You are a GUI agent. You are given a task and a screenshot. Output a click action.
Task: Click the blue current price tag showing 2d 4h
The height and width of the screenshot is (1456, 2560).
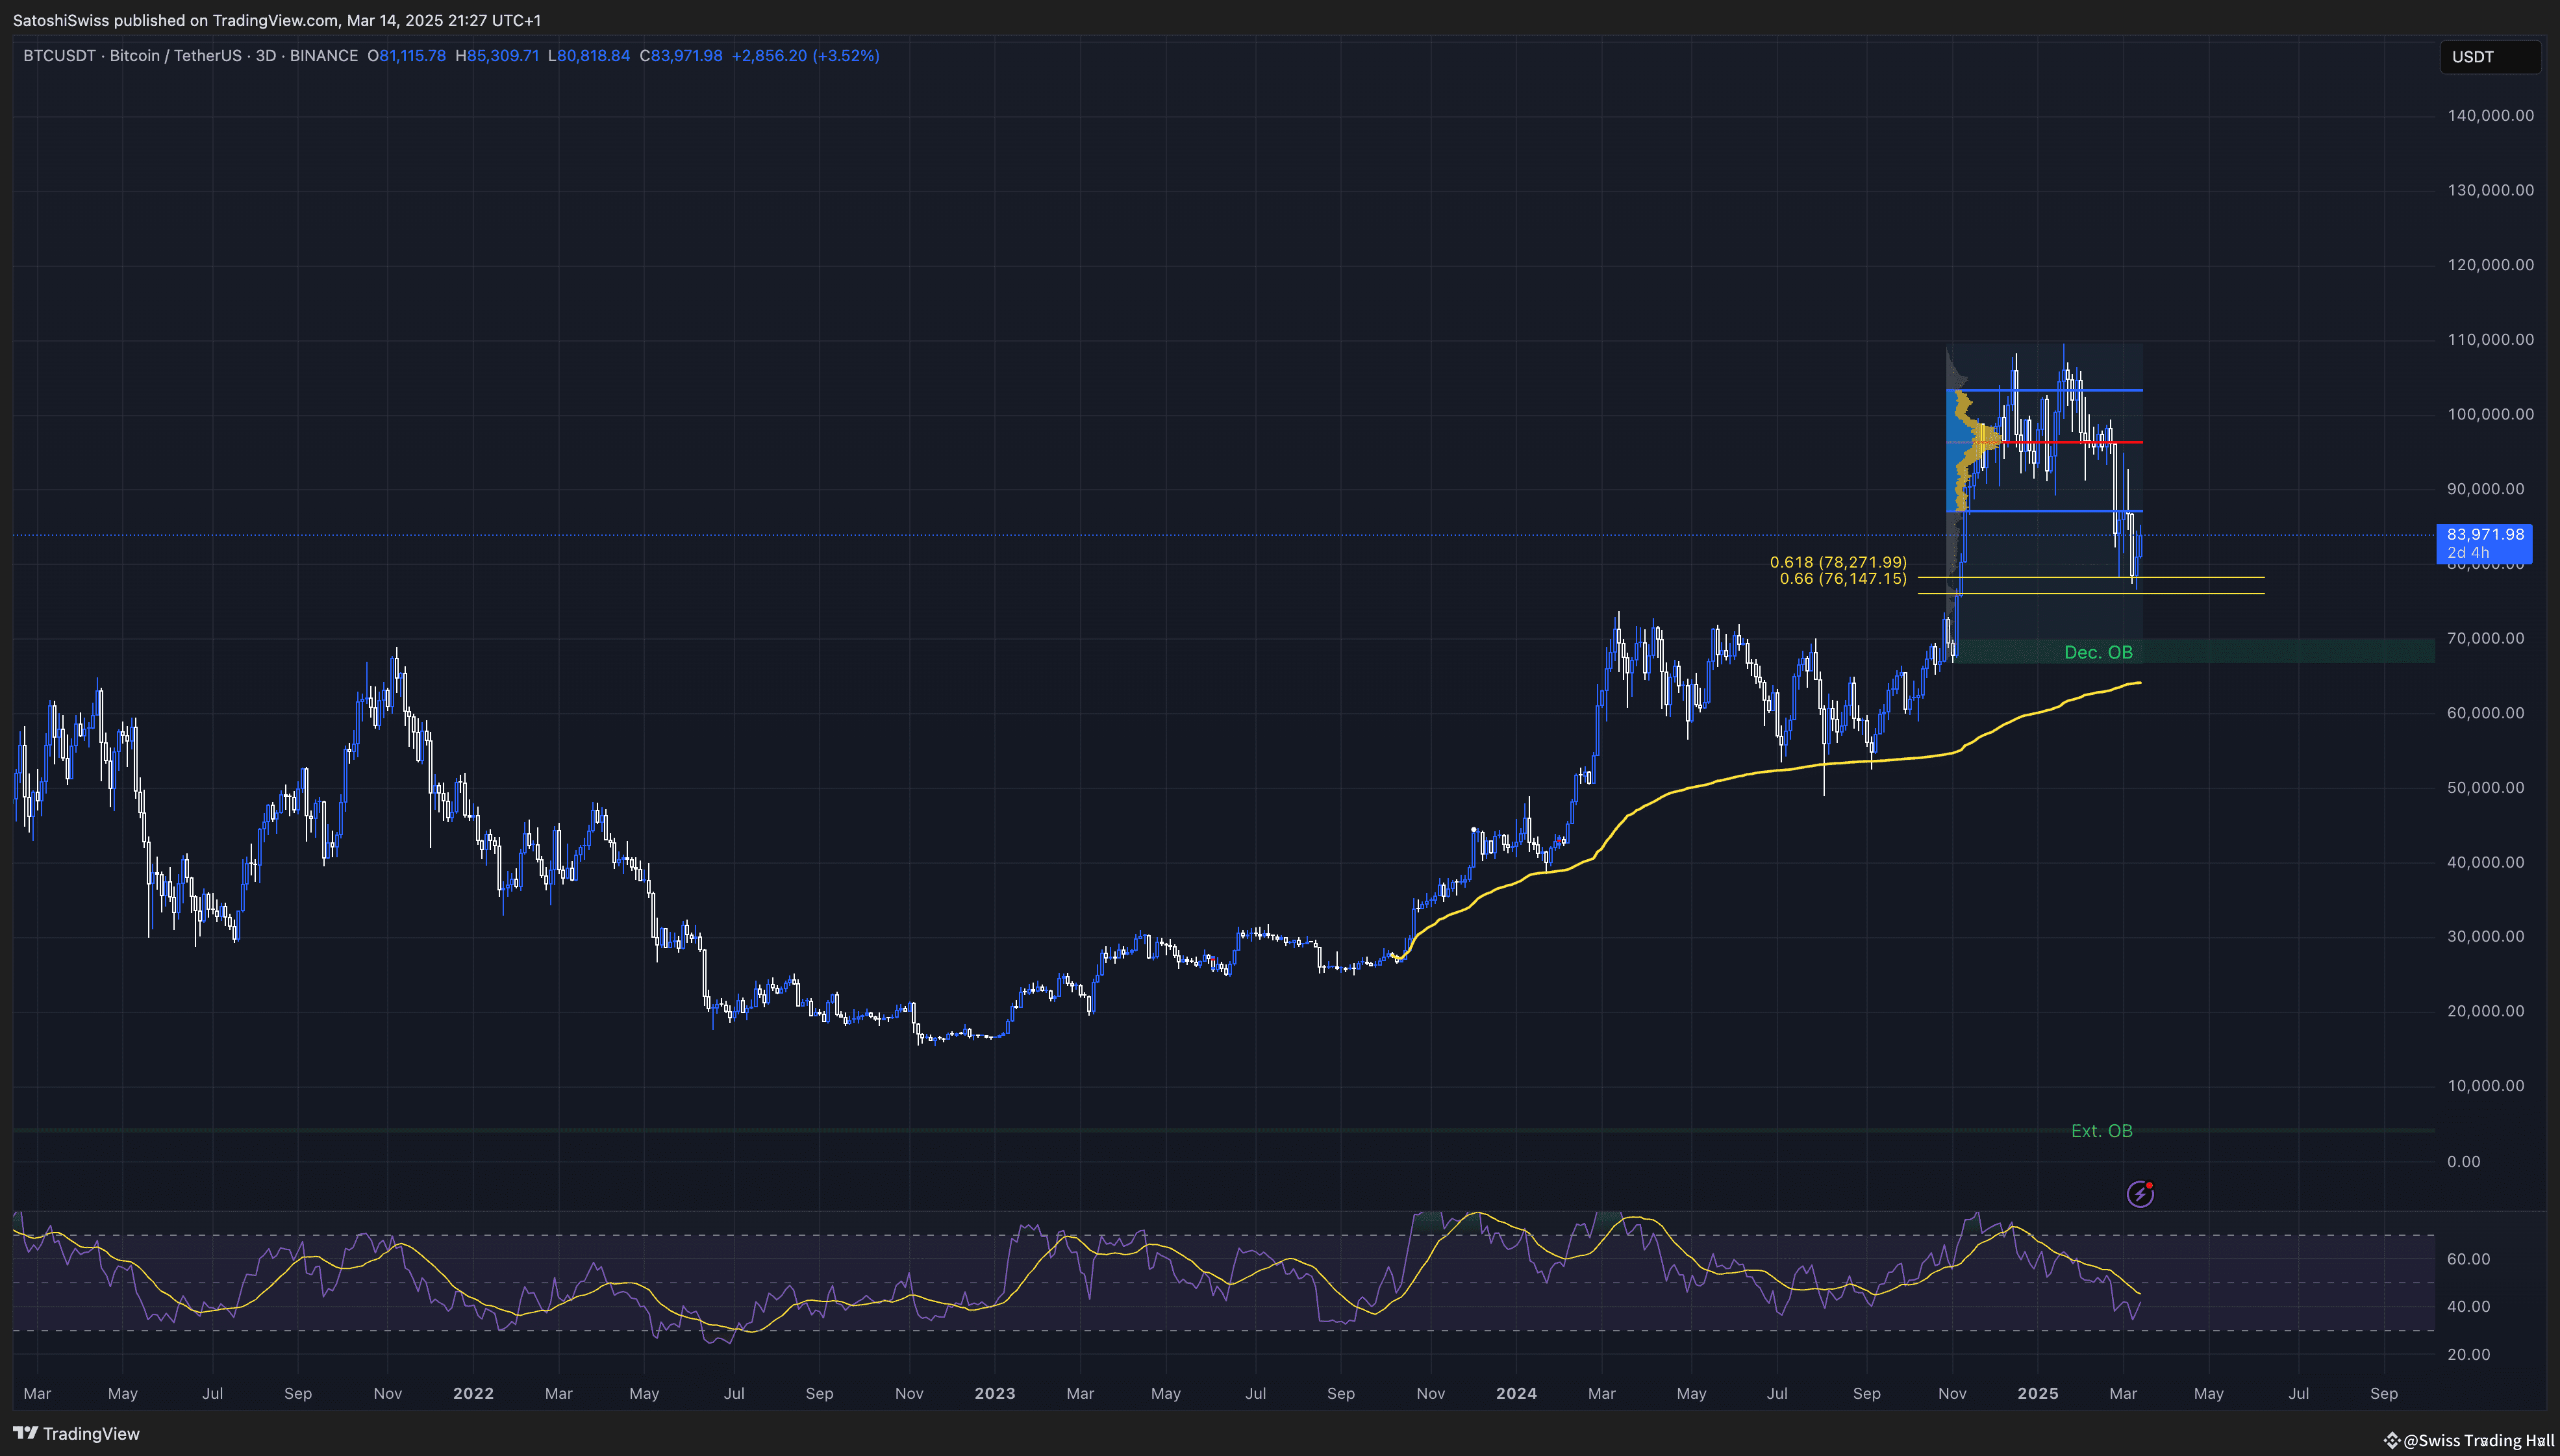click(x=2484, y=543)
